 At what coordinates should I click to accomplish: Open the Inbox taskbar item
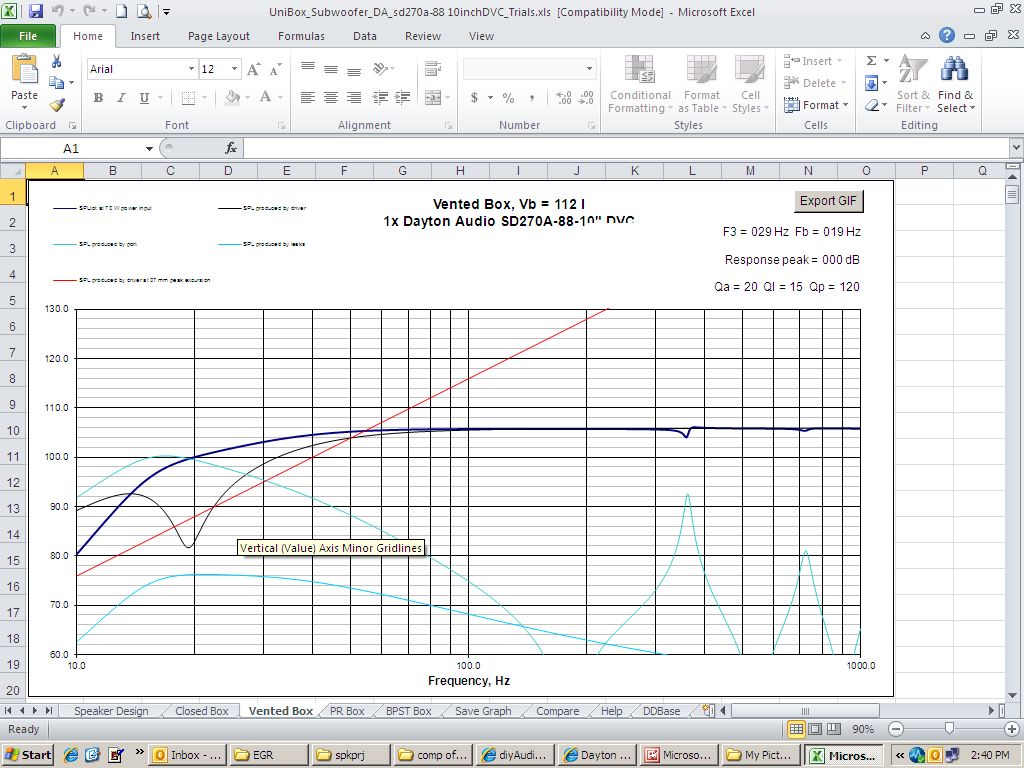(187, 756)
